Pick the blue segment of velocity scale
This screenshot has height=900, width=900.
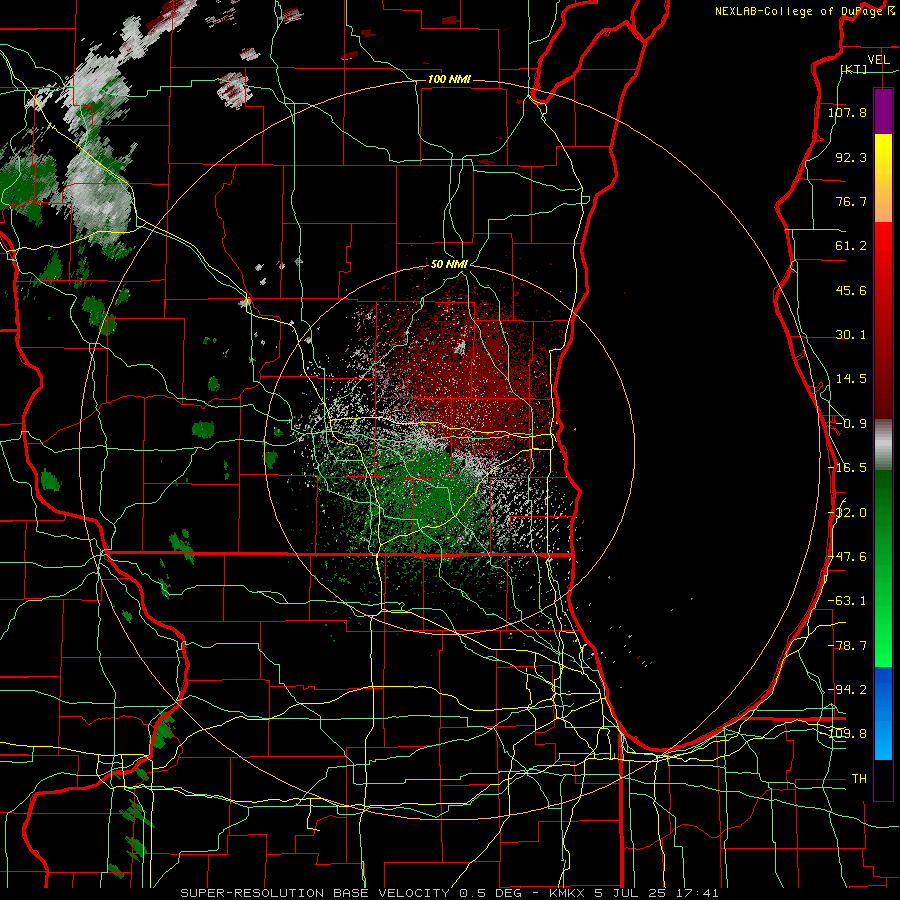pyautogui.click(x=883, y=713)
